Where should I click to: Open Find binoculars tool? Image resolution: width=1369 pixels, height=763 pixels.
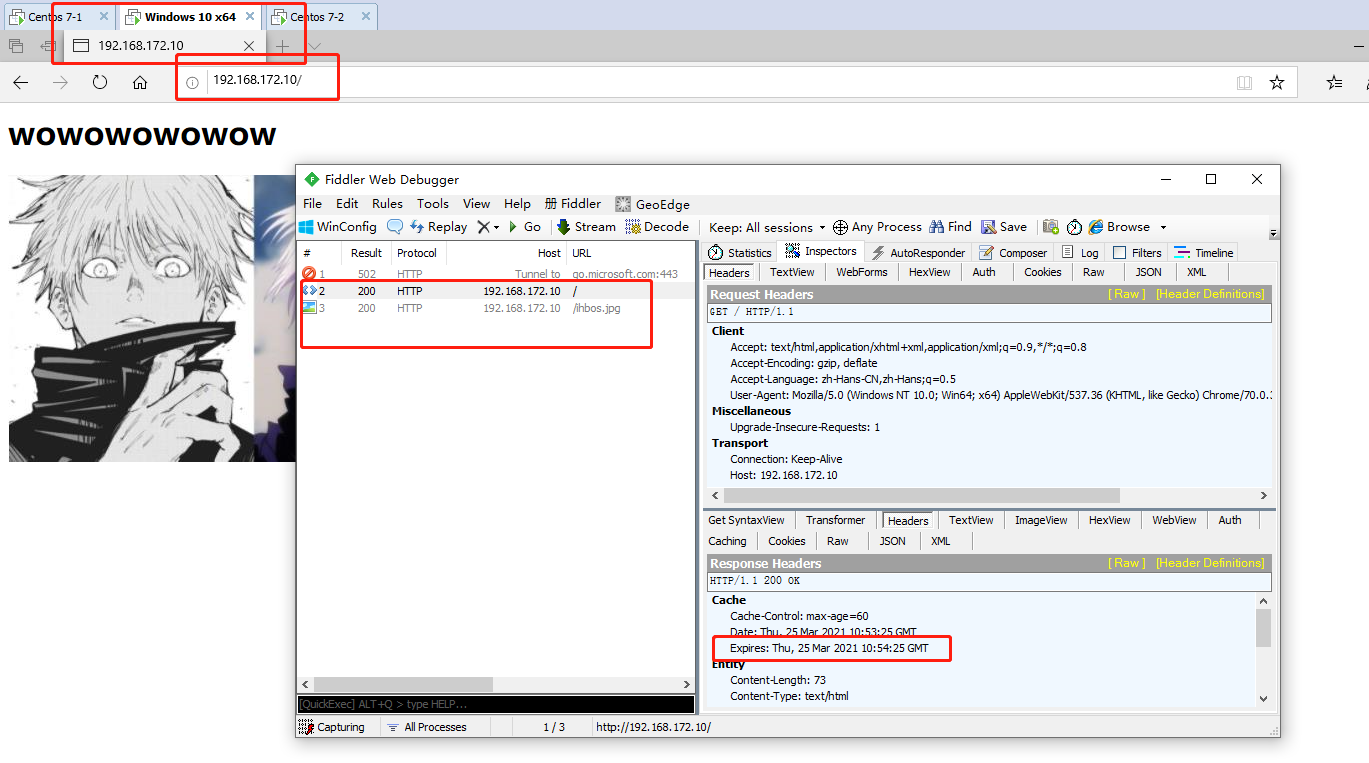950,227
